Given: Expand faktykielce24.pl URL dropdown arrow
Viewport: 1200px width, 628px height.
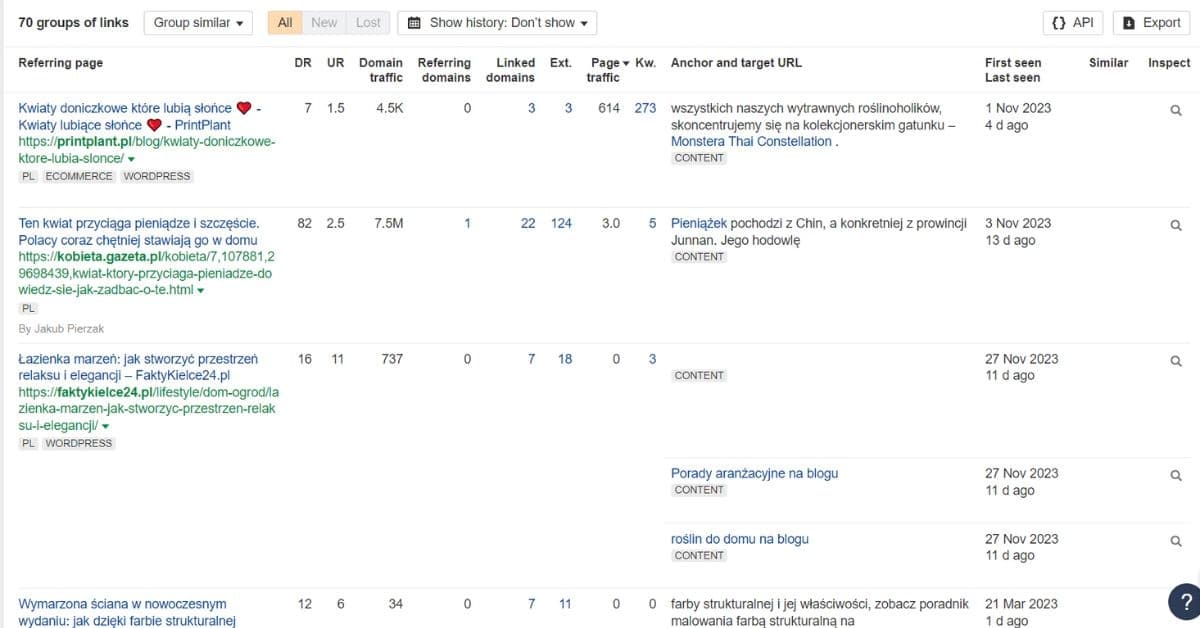Looking at the screenshot, I should tap(105, 427).
